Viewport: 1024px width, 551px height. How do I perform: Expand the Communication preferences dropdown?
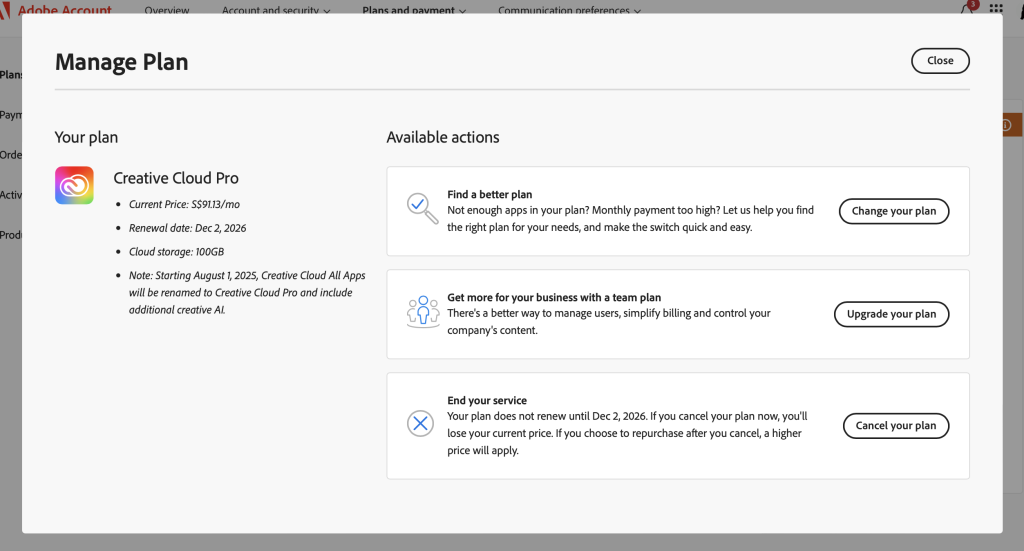[570, 10]
